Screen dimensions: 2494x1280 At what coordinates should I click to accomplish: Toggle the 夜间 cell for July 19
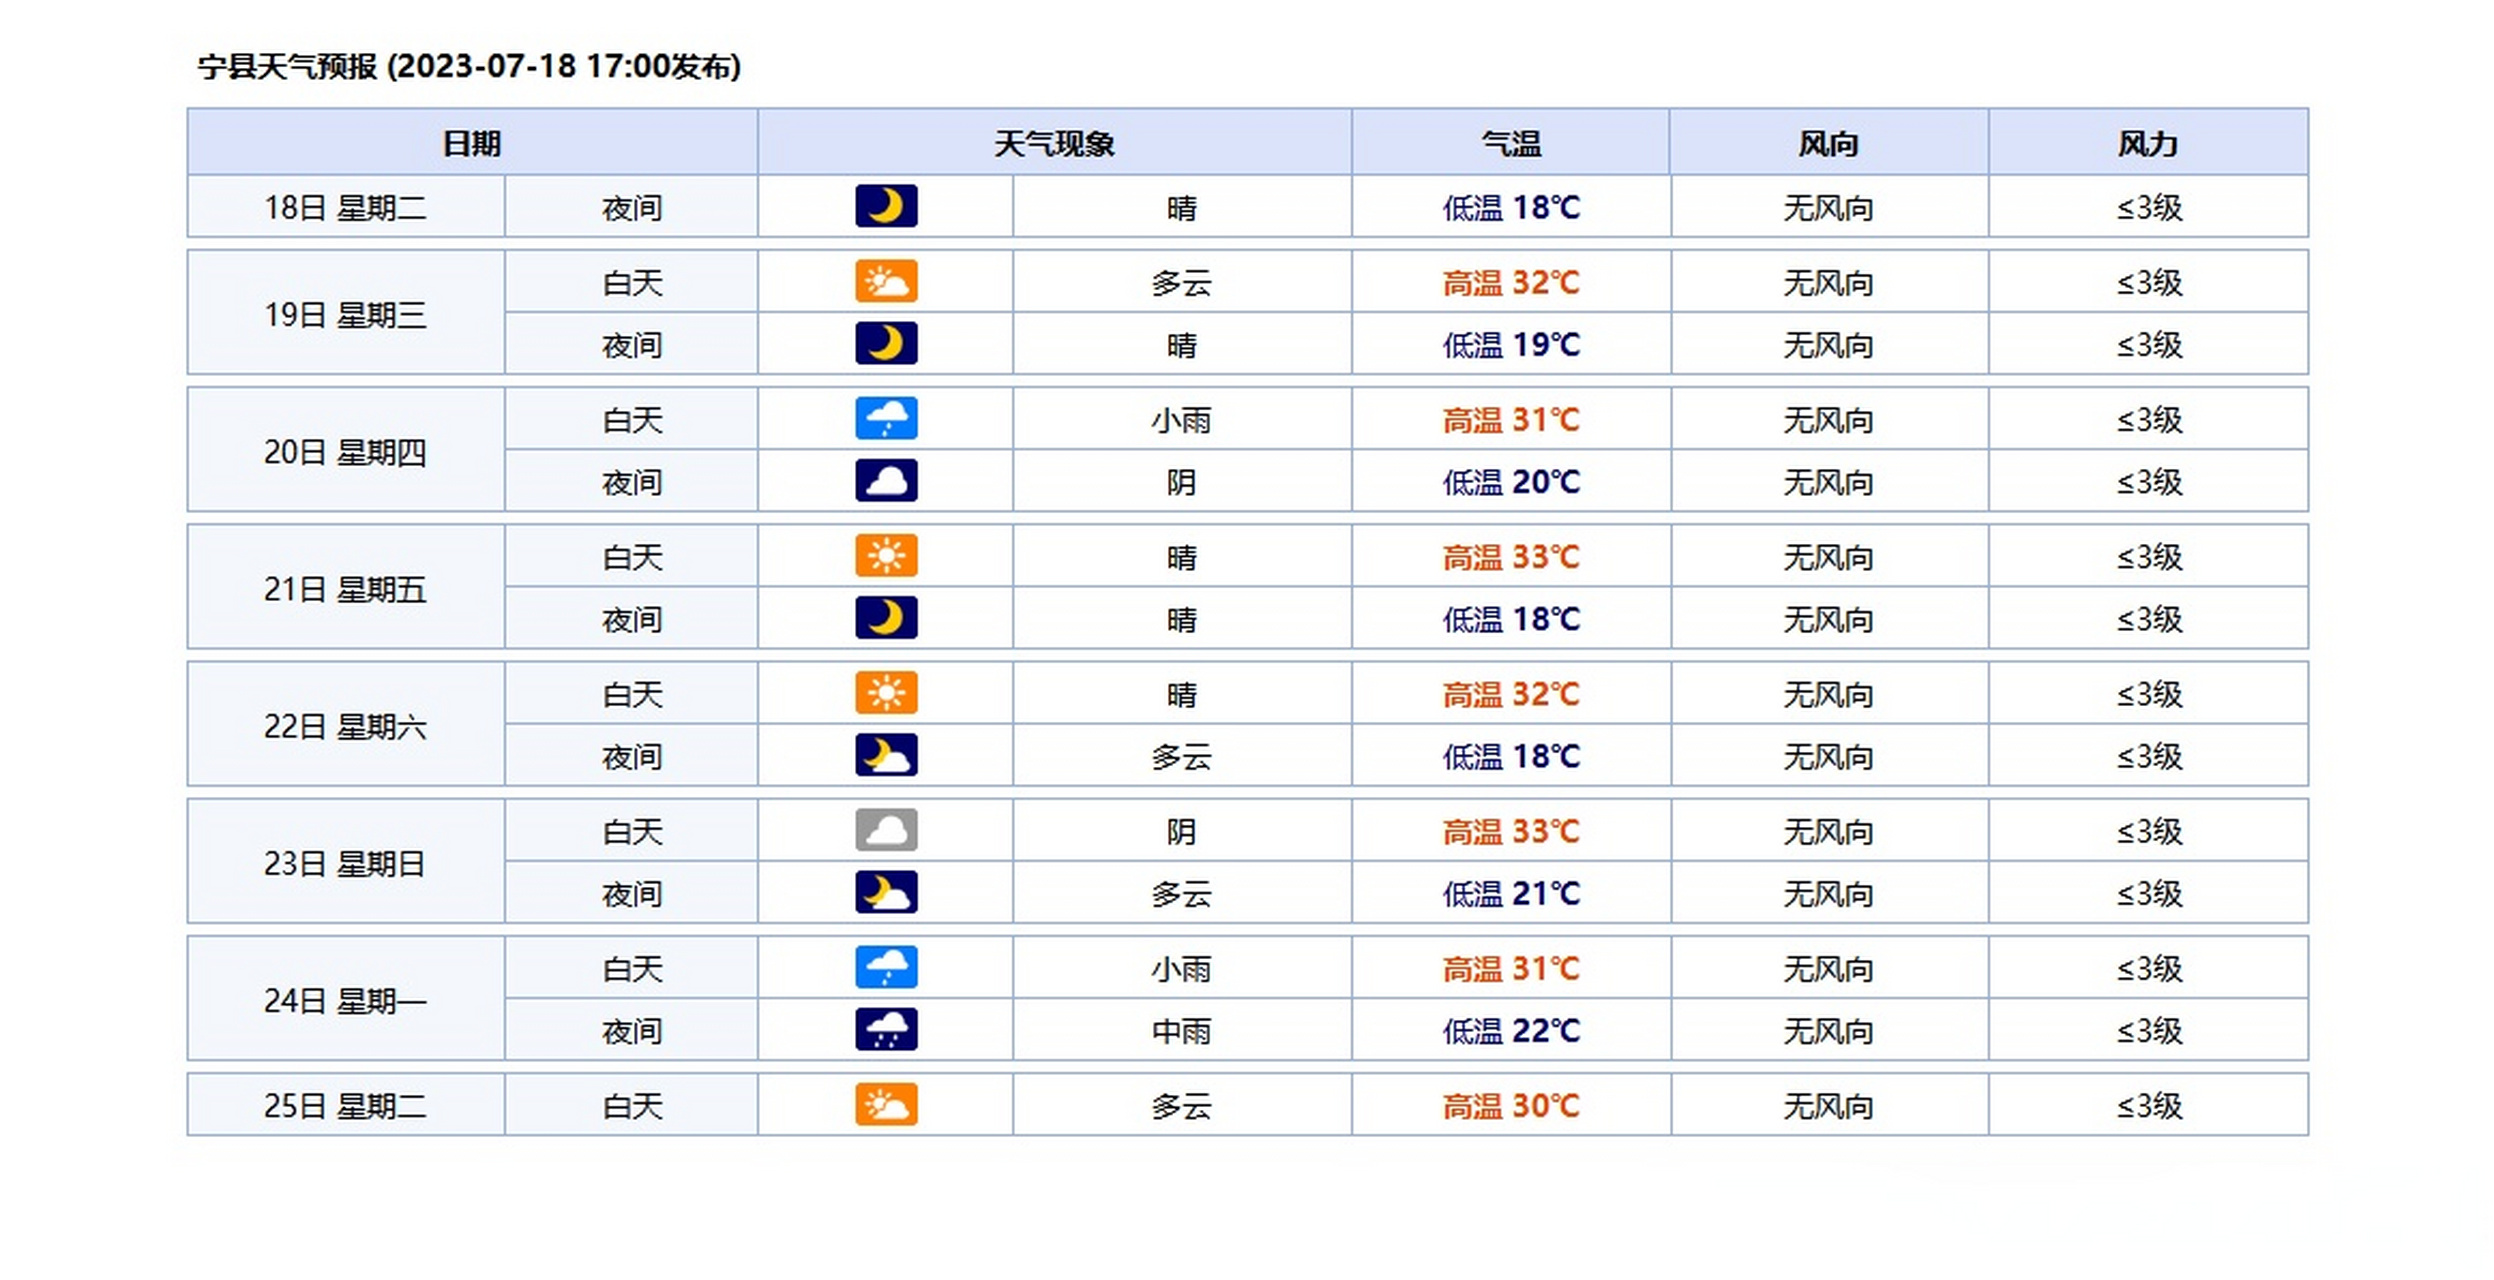pyautogui.click(x=630, y=345)
